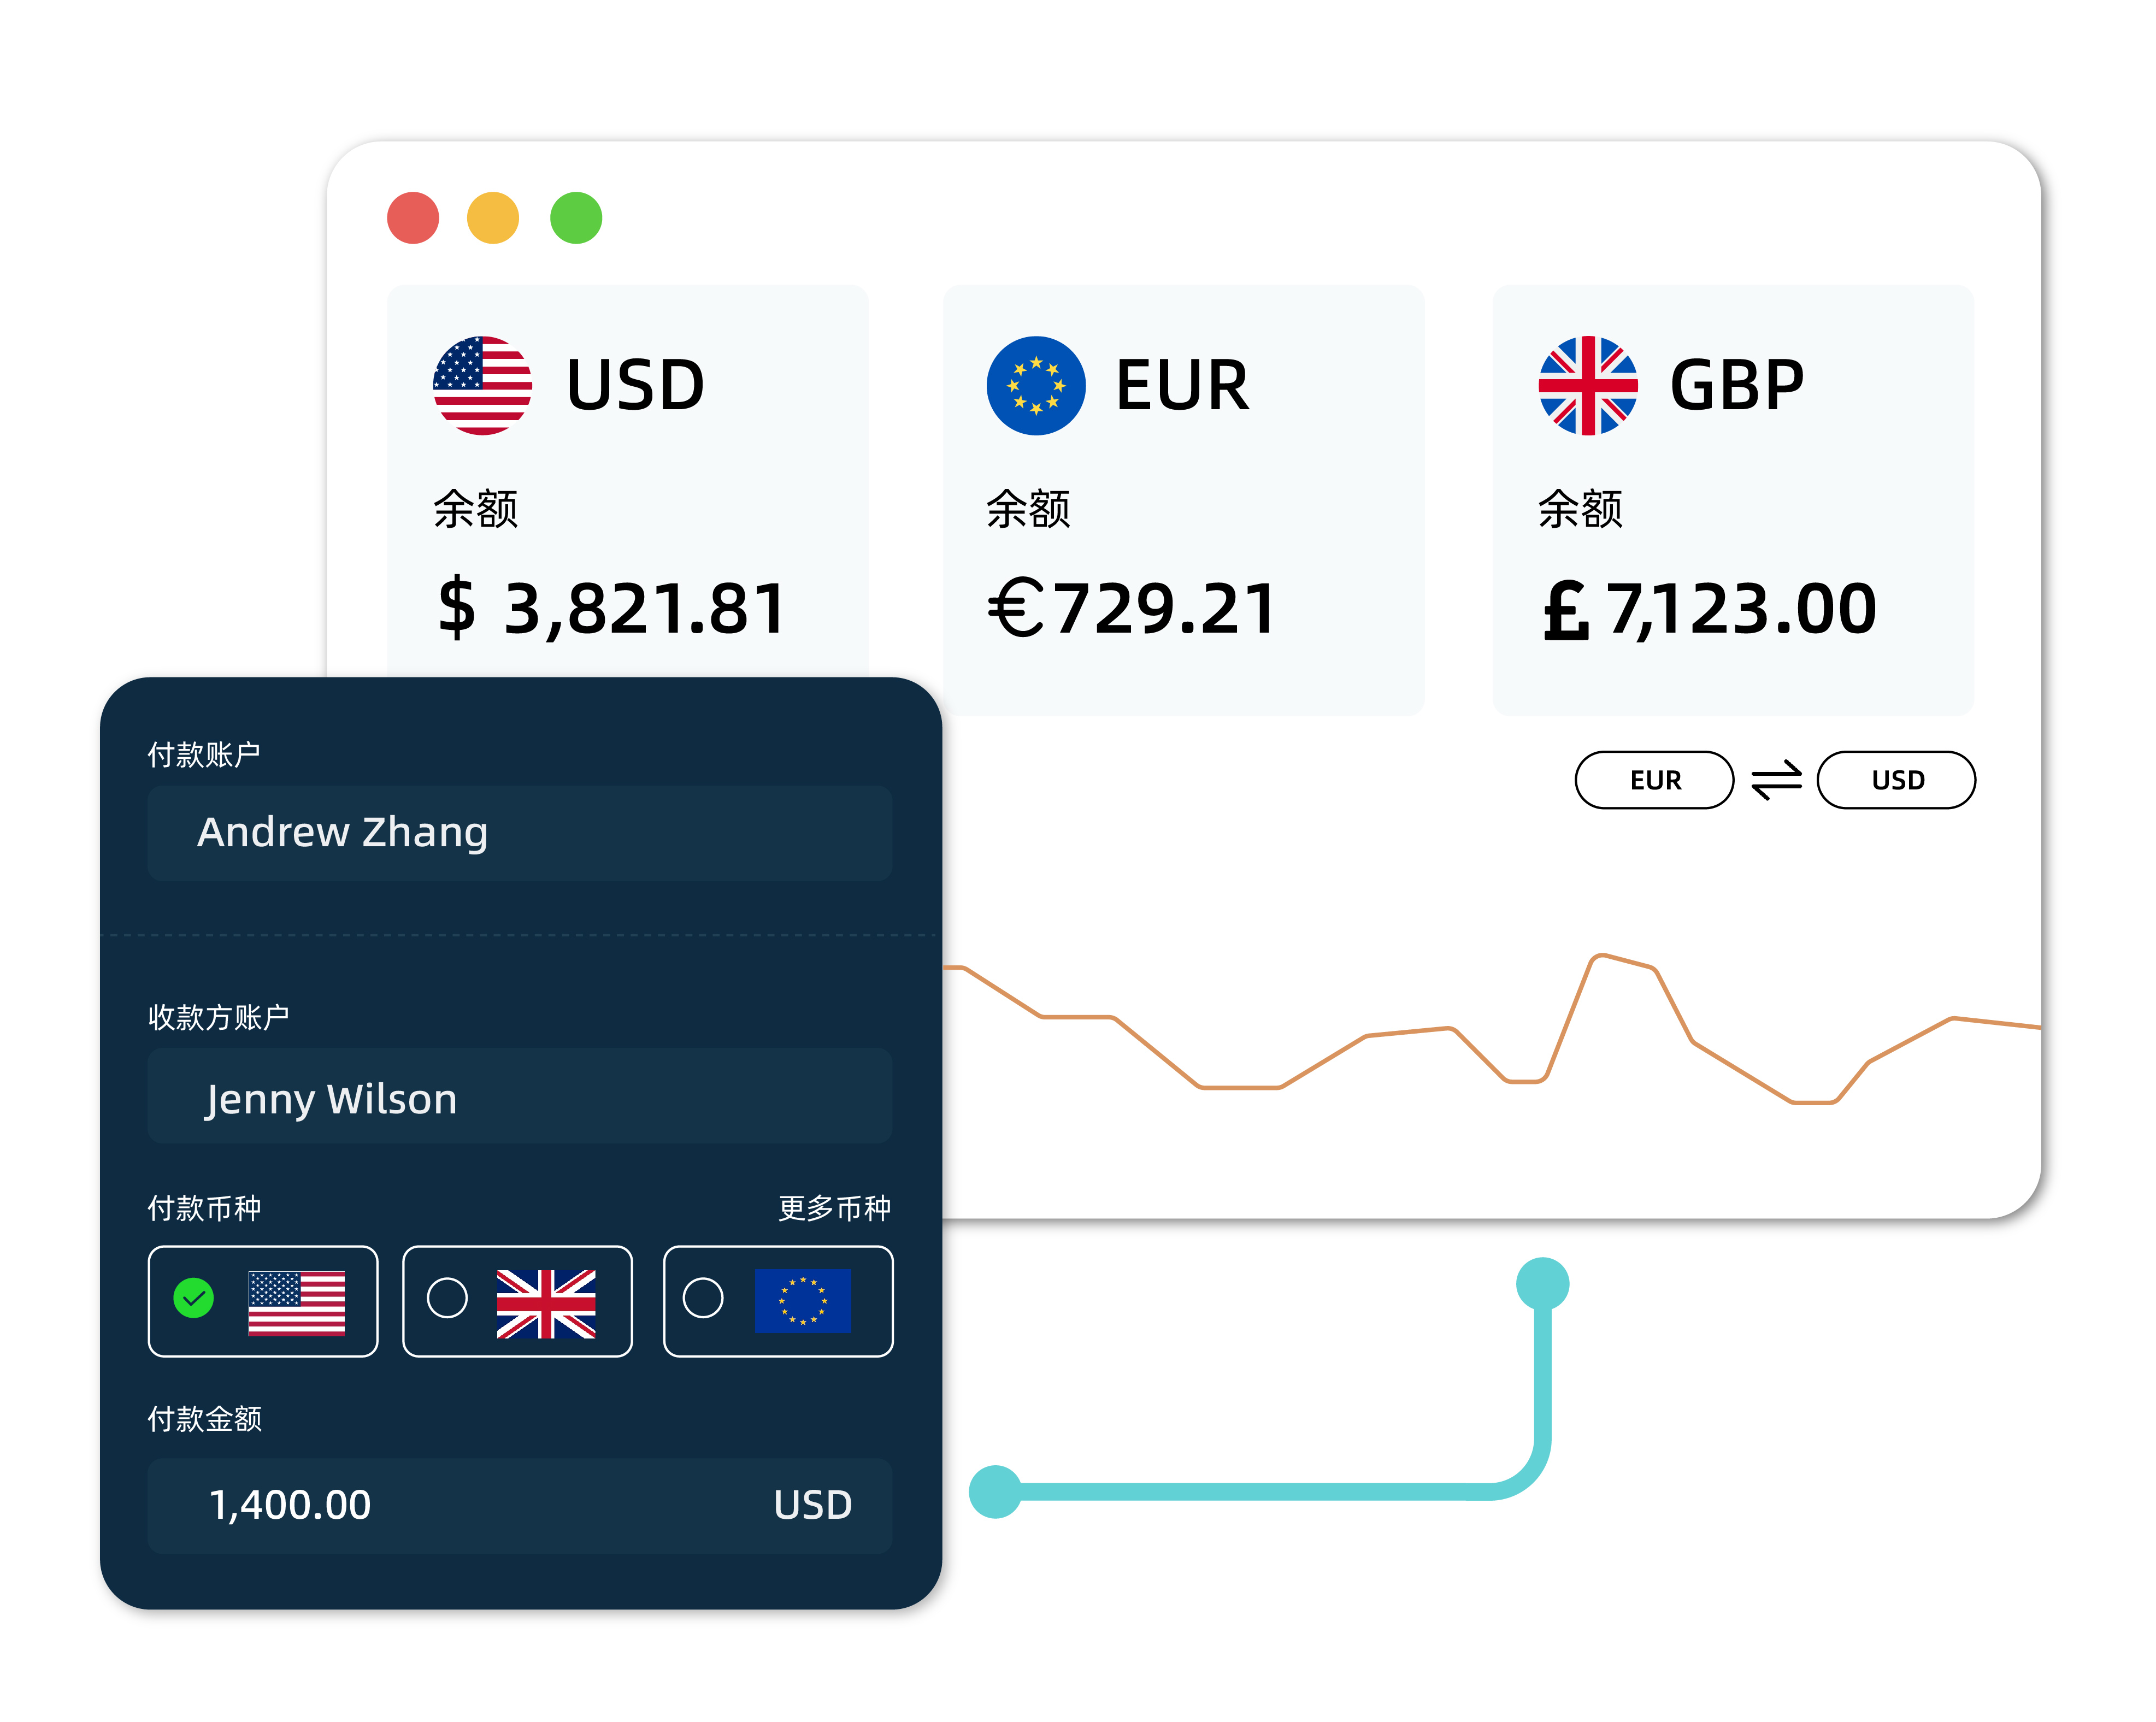The height and width of the screenshot is (1722, 2156).
Task: Open the Andrew Zhang payer account field
Action: coord(519,833)
